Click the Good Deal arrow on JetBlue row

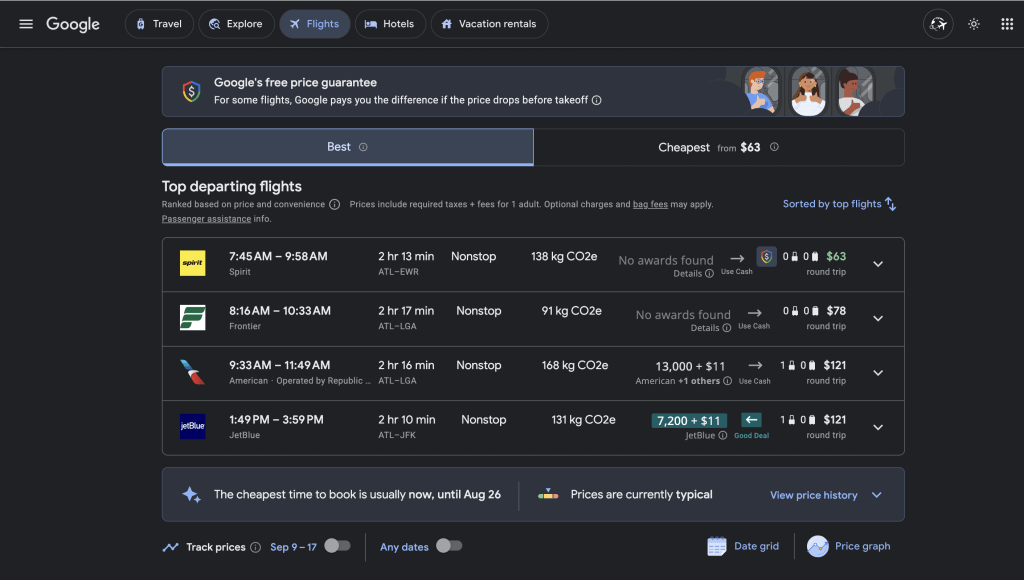click(x=751, y=420)
